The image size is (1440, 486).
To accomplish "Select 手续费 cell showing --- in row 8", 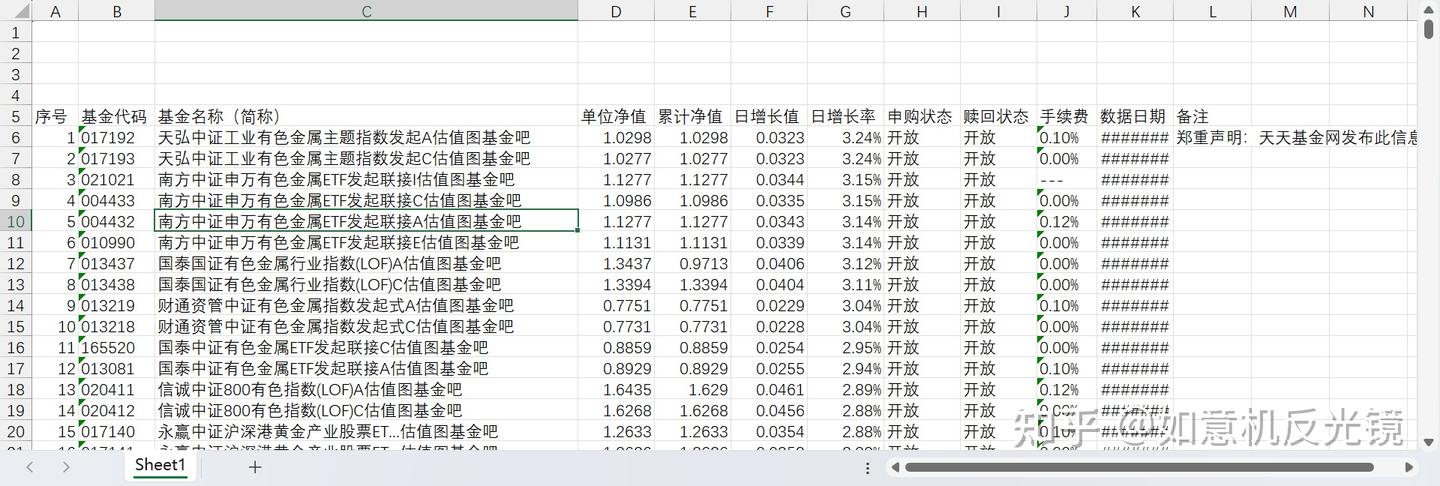I will [x=1067, y=179].
